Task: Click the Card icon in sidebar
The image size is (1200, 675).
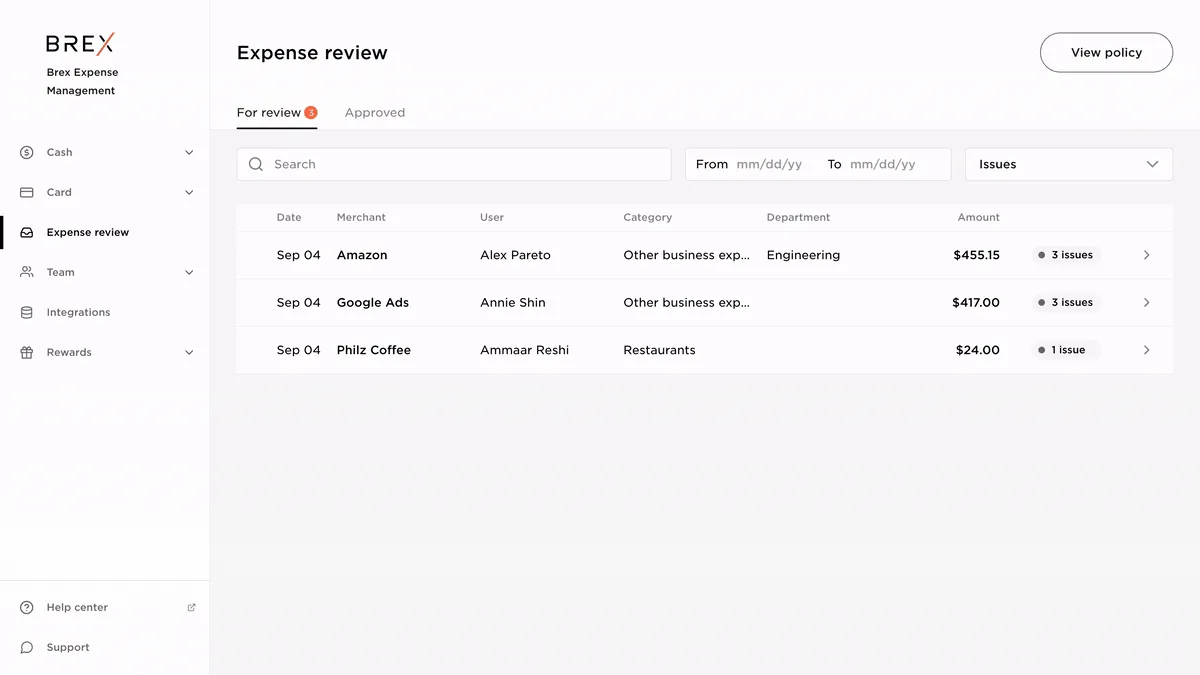Action: tap(27, 192)
